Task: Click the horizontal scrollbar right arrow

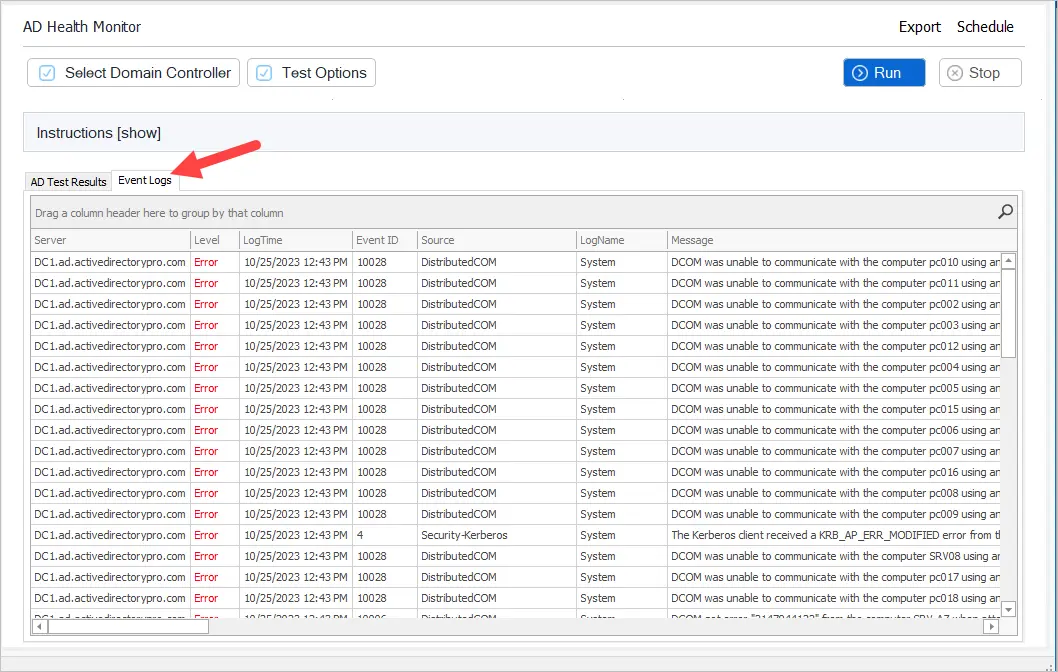Action: point(991,627)
